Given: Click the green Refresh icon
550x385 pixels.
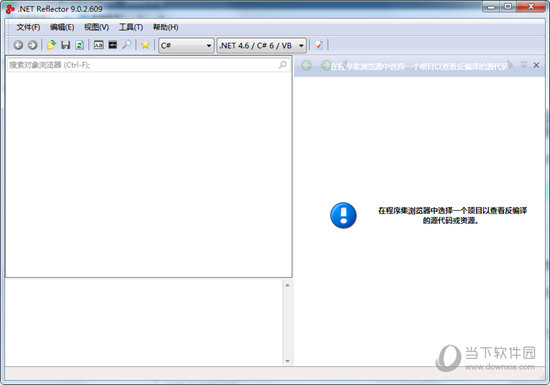Looking at the screenshot, I should (x=80, y=45).
